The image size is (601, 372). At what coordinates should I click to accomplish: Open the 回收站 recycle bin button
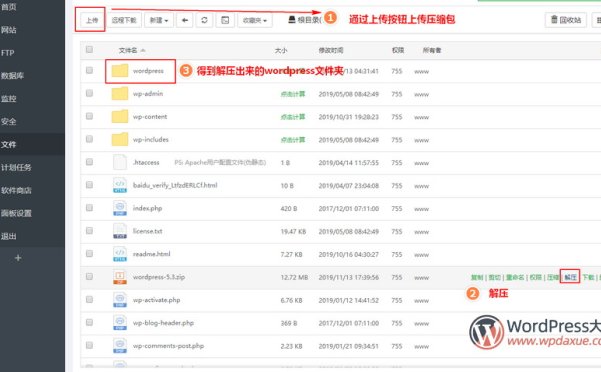pyautogui.click(x=566, y=20)
